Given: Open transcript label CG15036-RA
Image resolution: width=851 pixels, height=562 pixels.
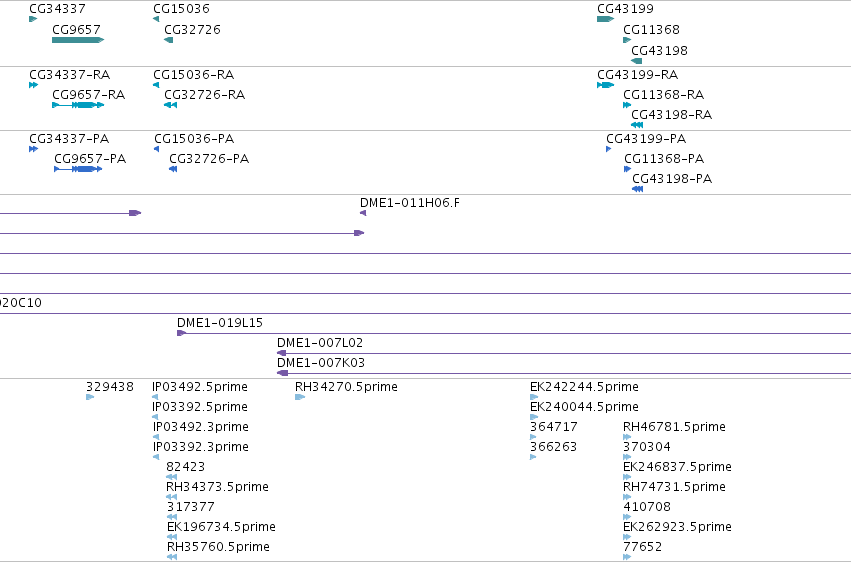Looking at the screenshot, I should click(194, 75).
